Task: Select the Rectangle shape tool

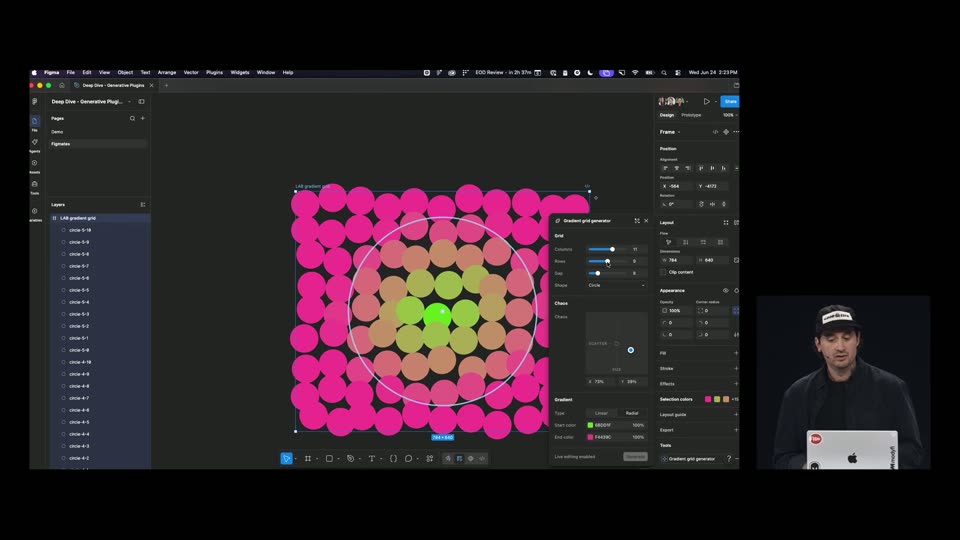Action: pos(329,459)
